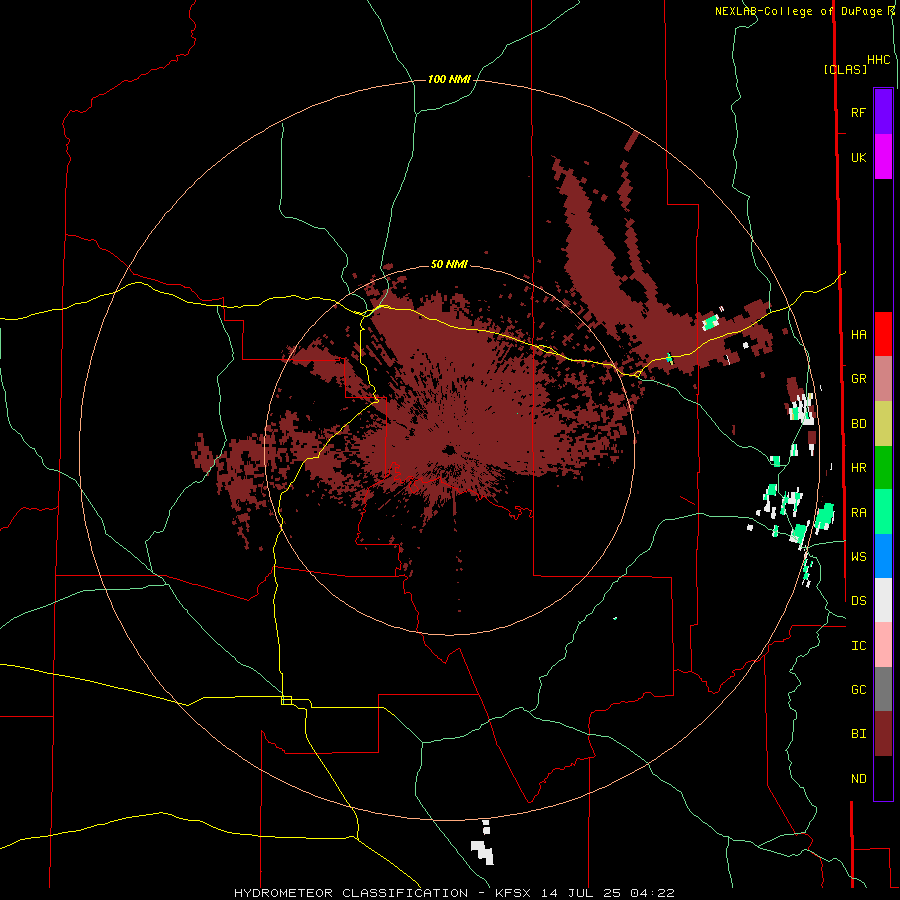Click the DS white legend swatch

[x=883, y=600]
